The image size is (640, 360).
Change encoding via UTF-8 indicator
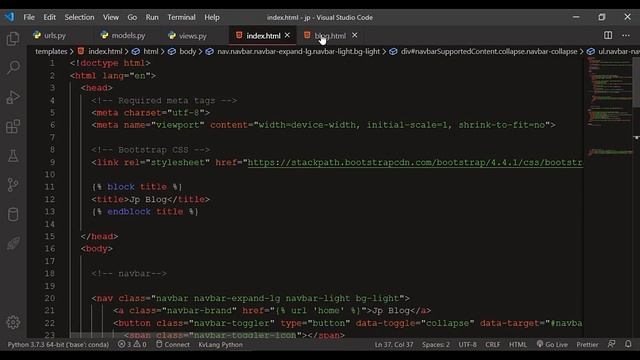click(x=467, y=344)
